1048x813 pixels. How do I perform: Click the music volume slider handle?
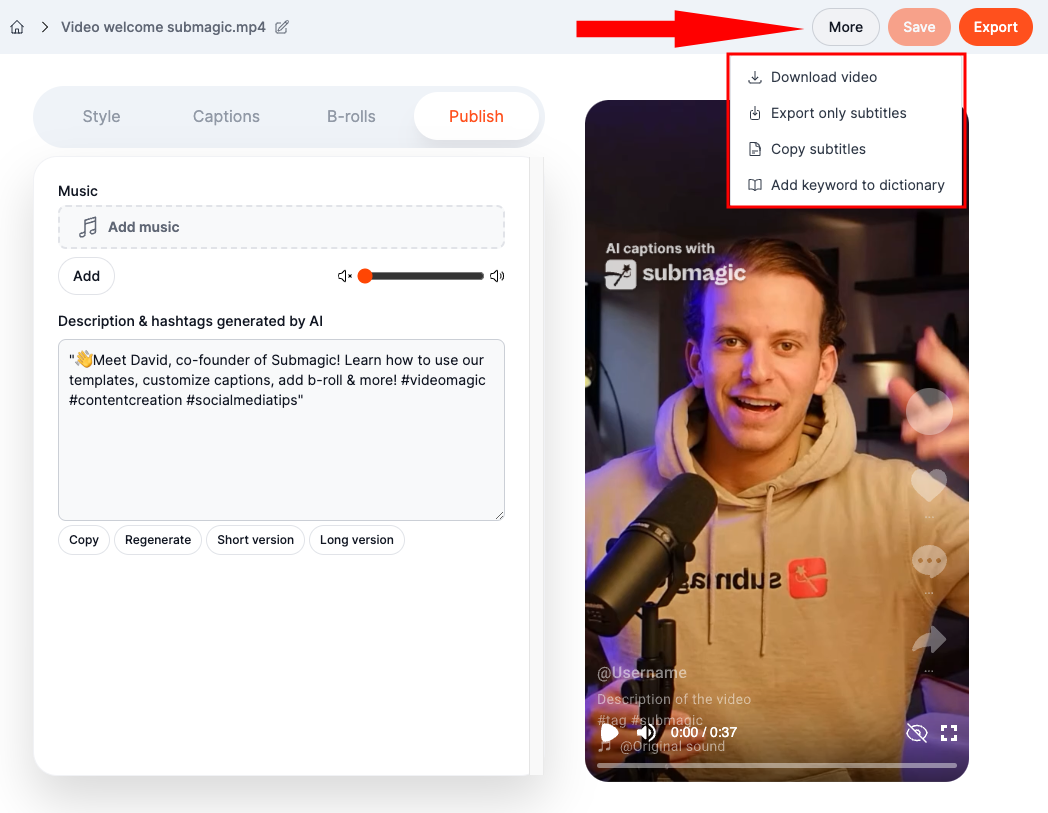pos(365,276)
